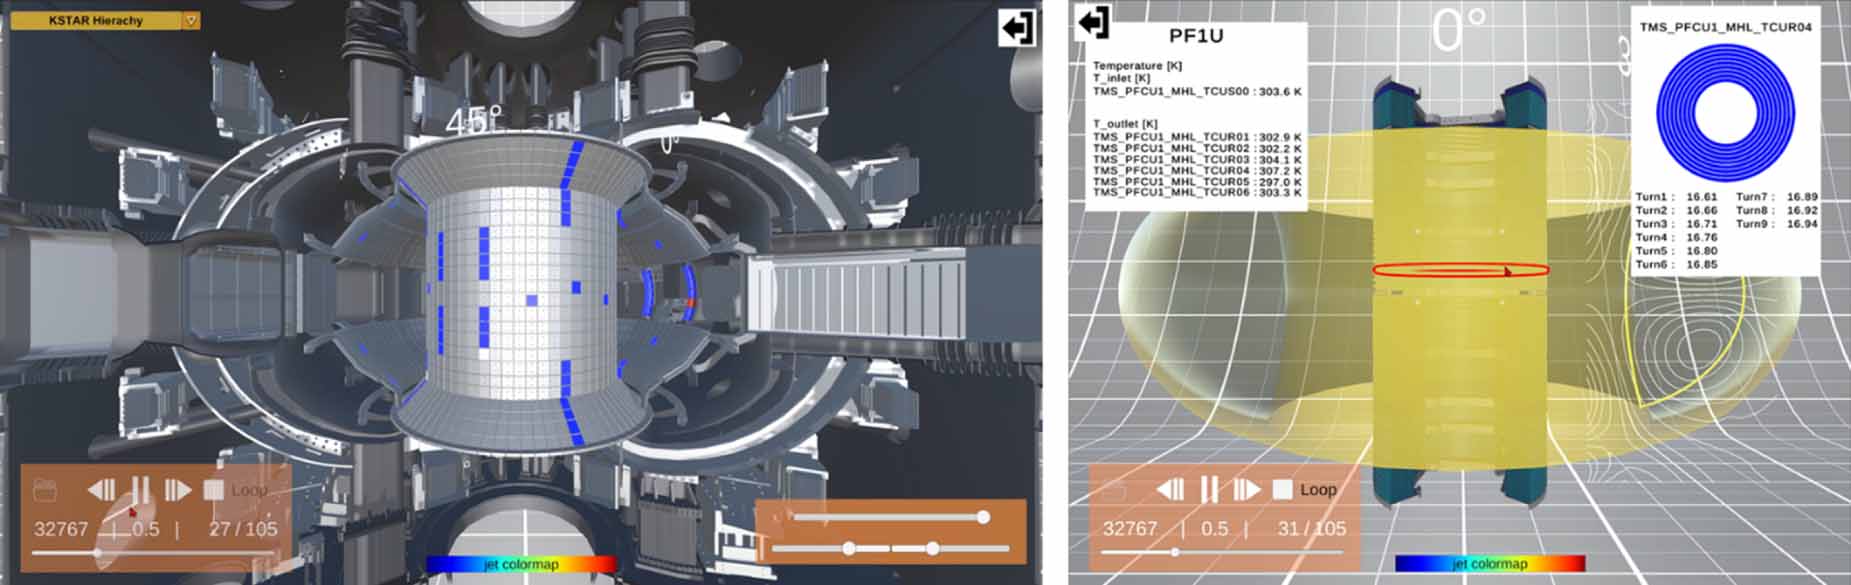Click frame slider handle at 31 / 105

pyautogui.click(x=1175, y=552)
